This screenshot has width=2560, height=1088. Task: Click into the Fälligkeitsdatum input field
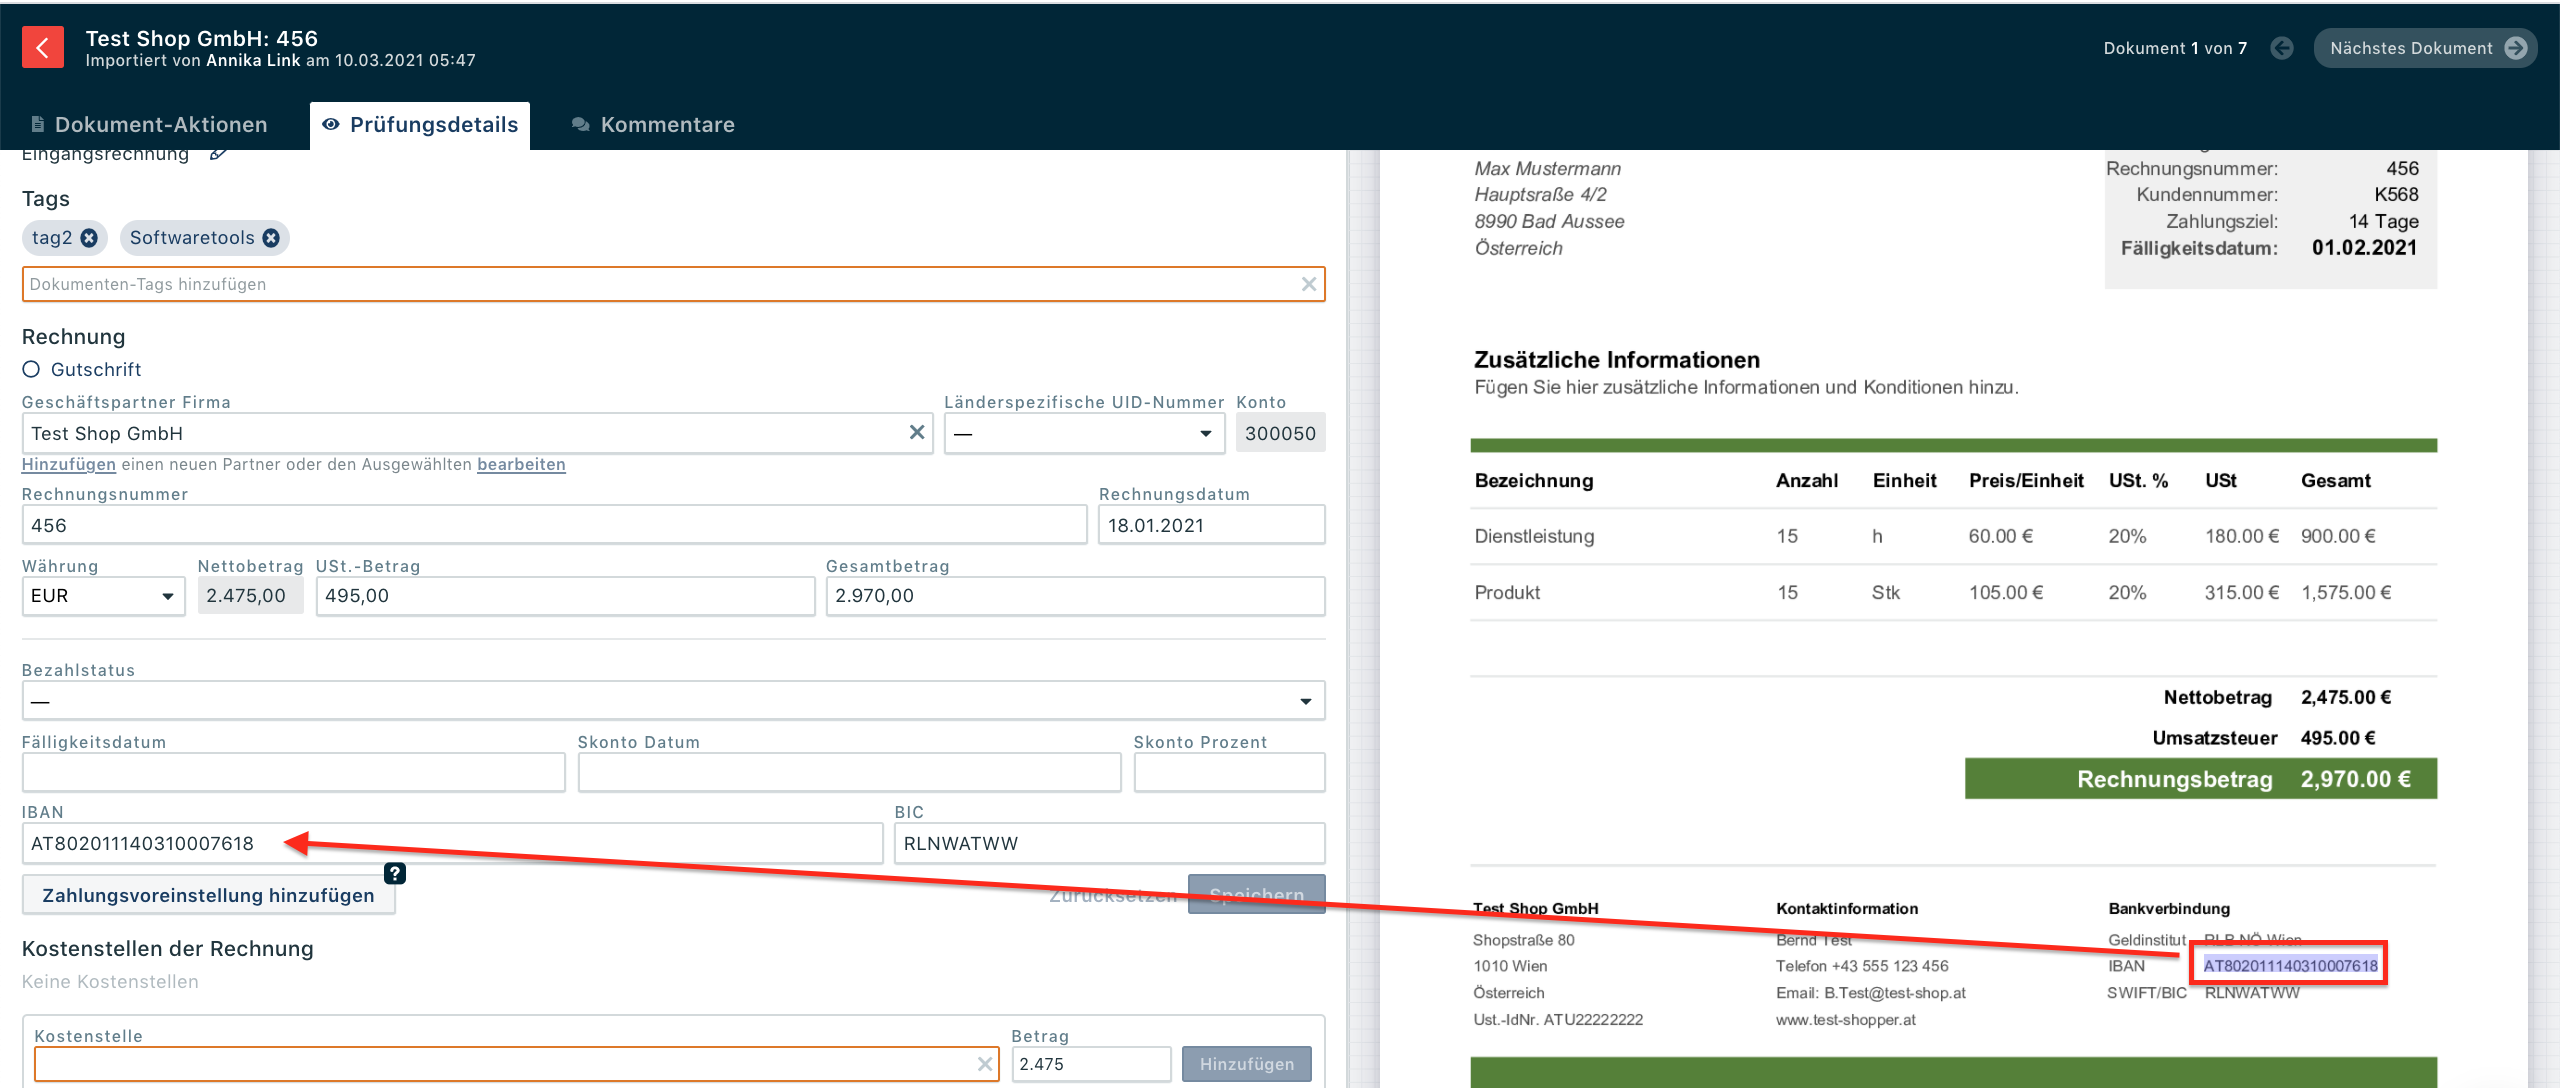coord(293,772)
